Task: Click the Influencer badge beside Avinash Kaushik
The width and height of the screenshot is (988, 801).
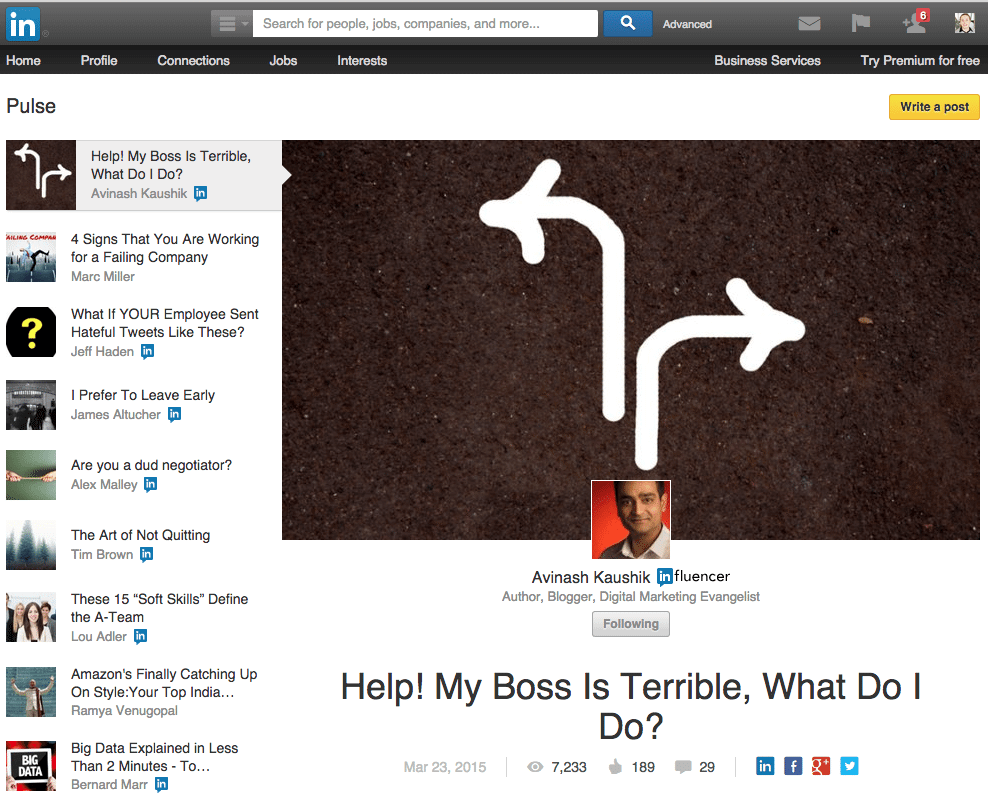Action: [x=693, y=576]
